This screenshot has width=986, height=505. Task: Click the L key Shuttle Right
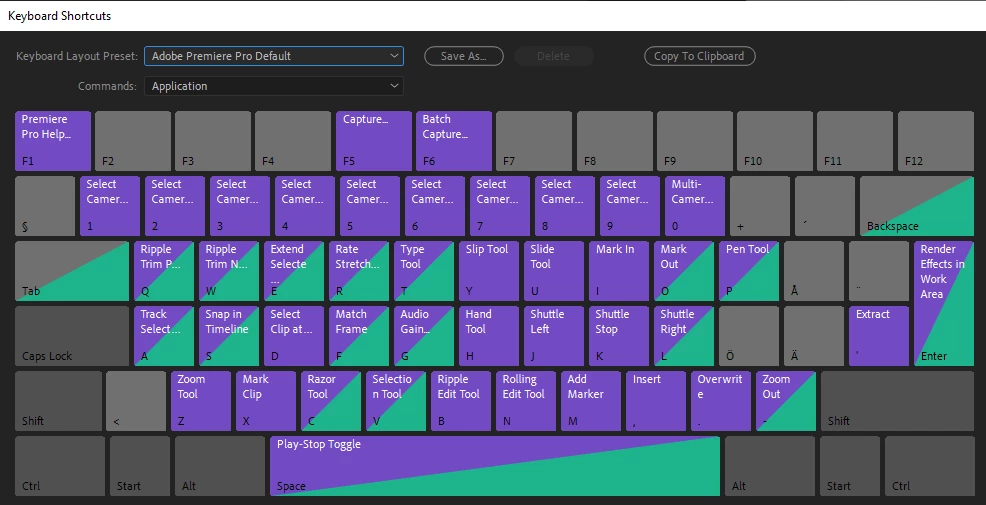pos(684,336)
